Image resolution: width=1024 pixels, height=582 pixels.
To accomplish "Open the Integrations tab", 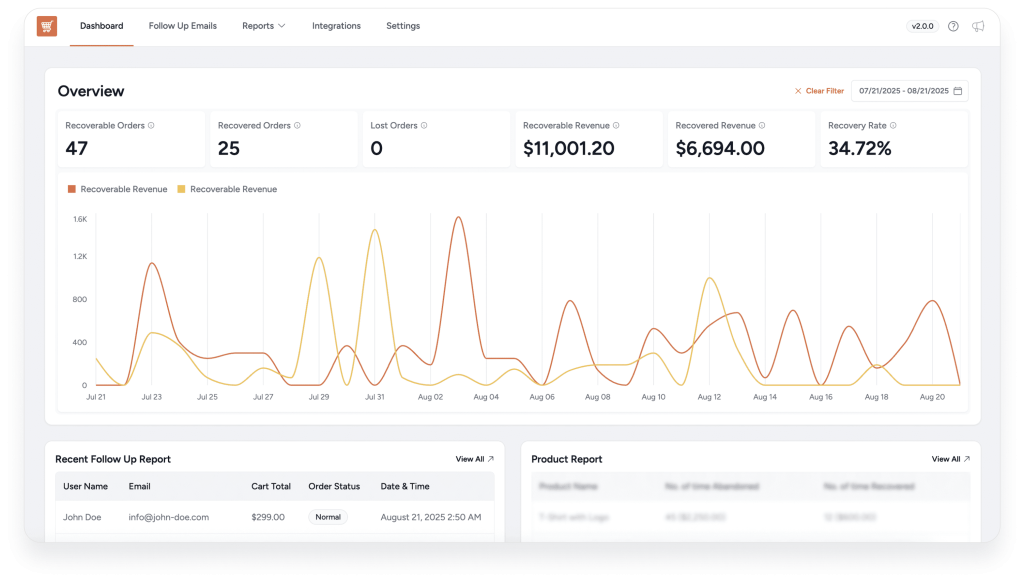I will tap(336, 26).
